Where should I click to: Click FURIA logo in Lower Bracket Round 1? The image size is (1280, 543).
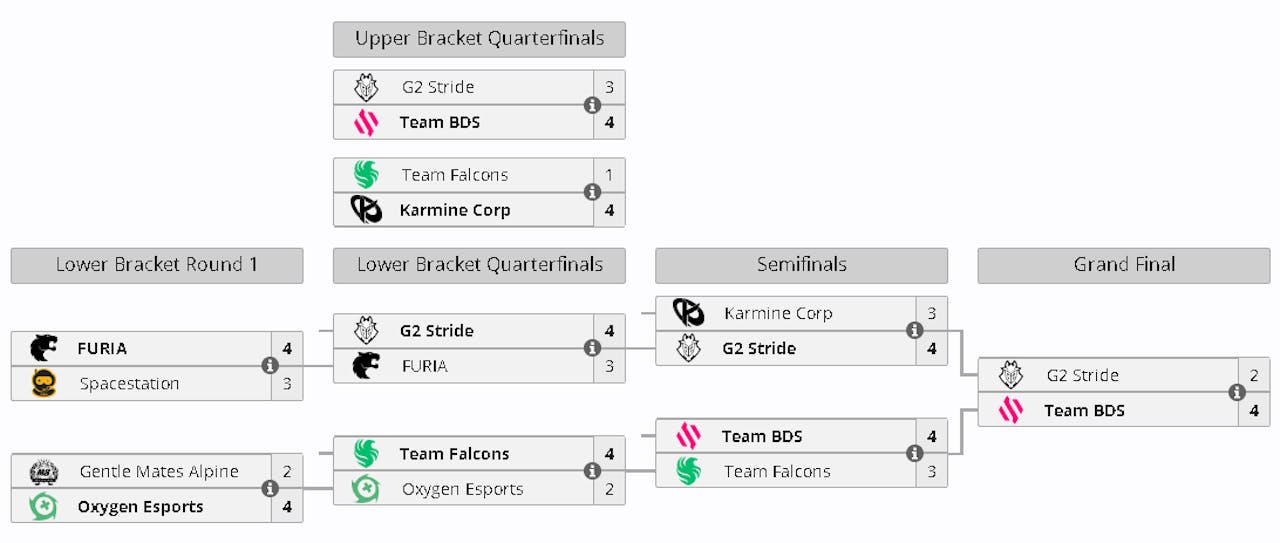tap(44, 349)
